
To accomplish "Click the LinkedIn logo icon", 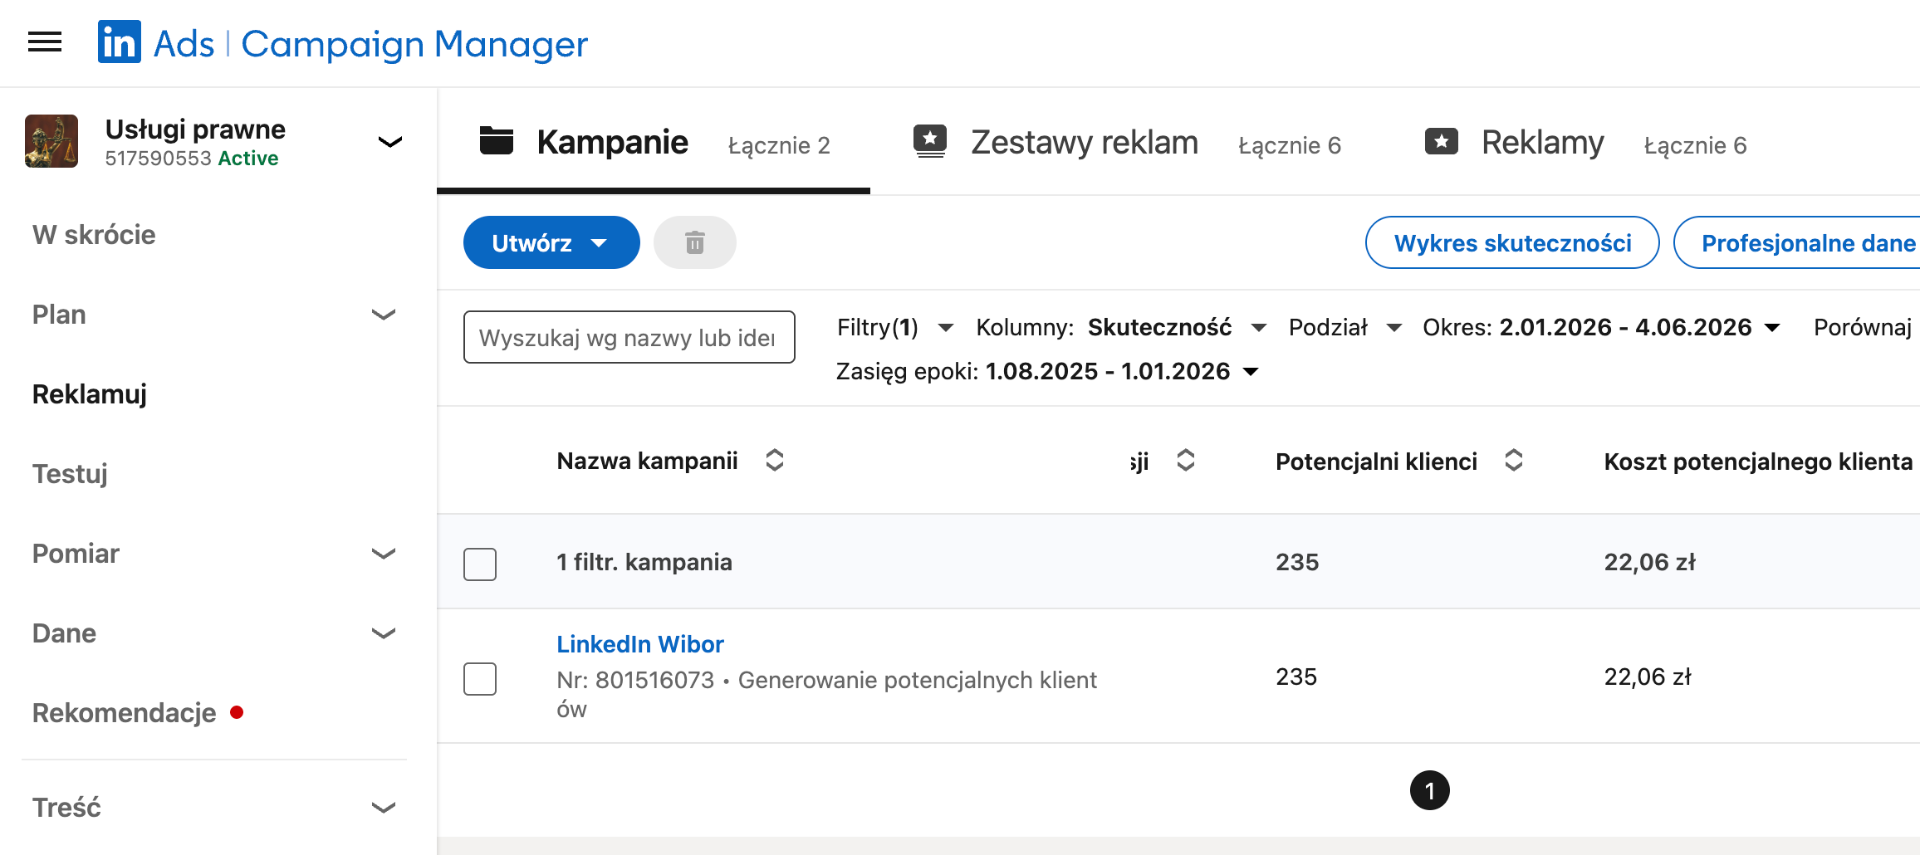I will (119, 42).
